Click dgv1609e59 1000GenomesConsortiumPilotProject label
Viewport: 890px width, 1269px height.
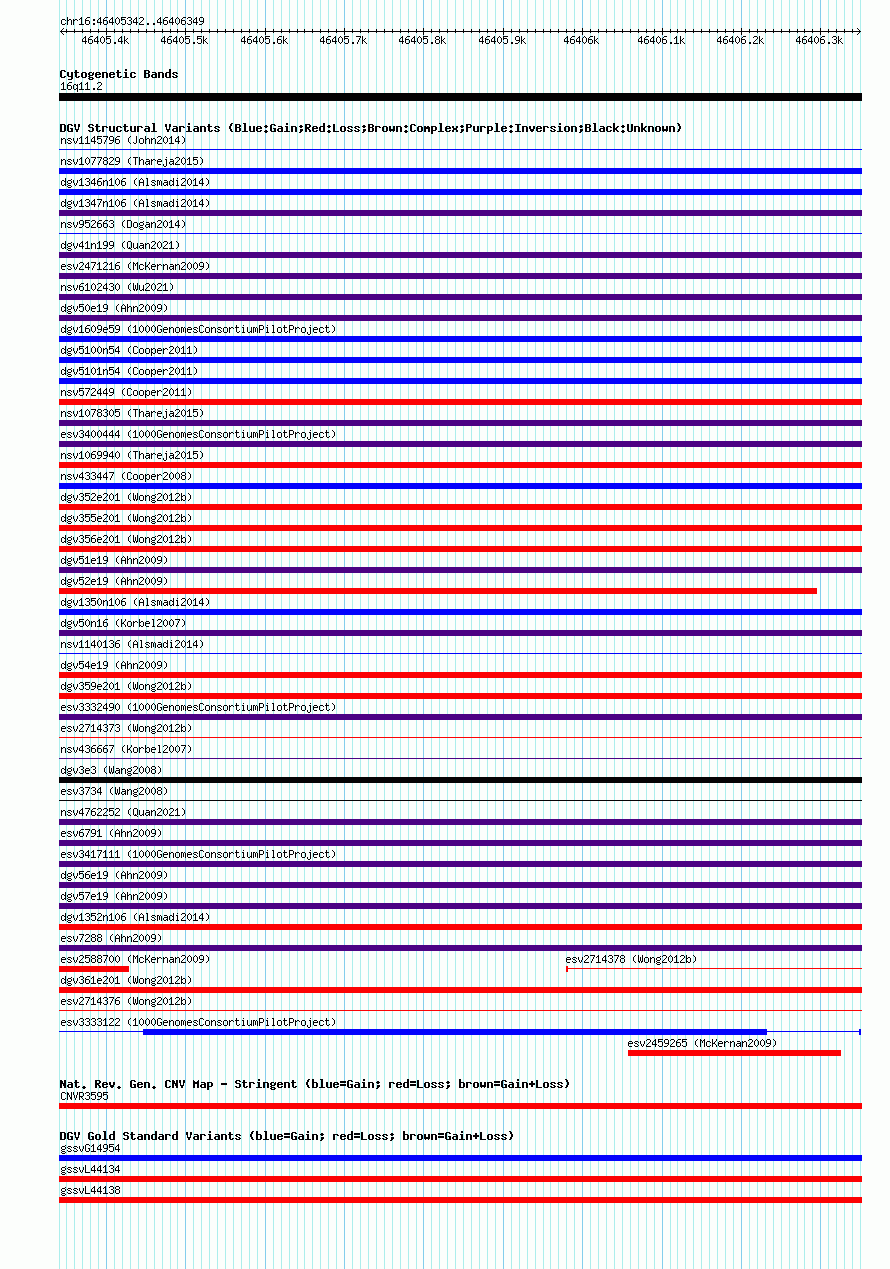198,329
